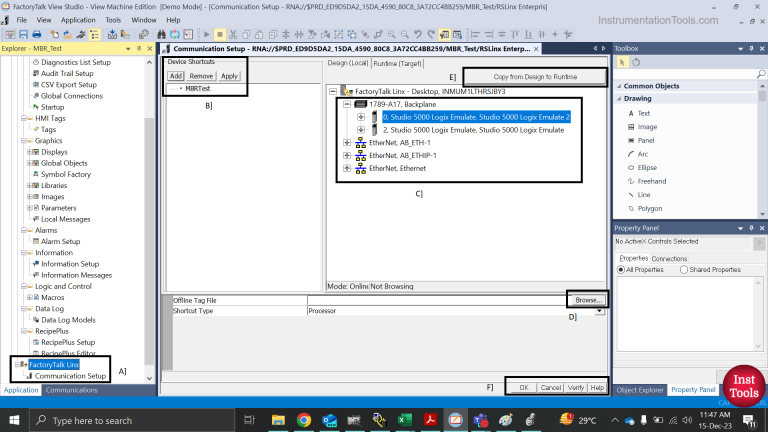Open the Tools menu
Screen dimensions: 768x432
point(113,20)
